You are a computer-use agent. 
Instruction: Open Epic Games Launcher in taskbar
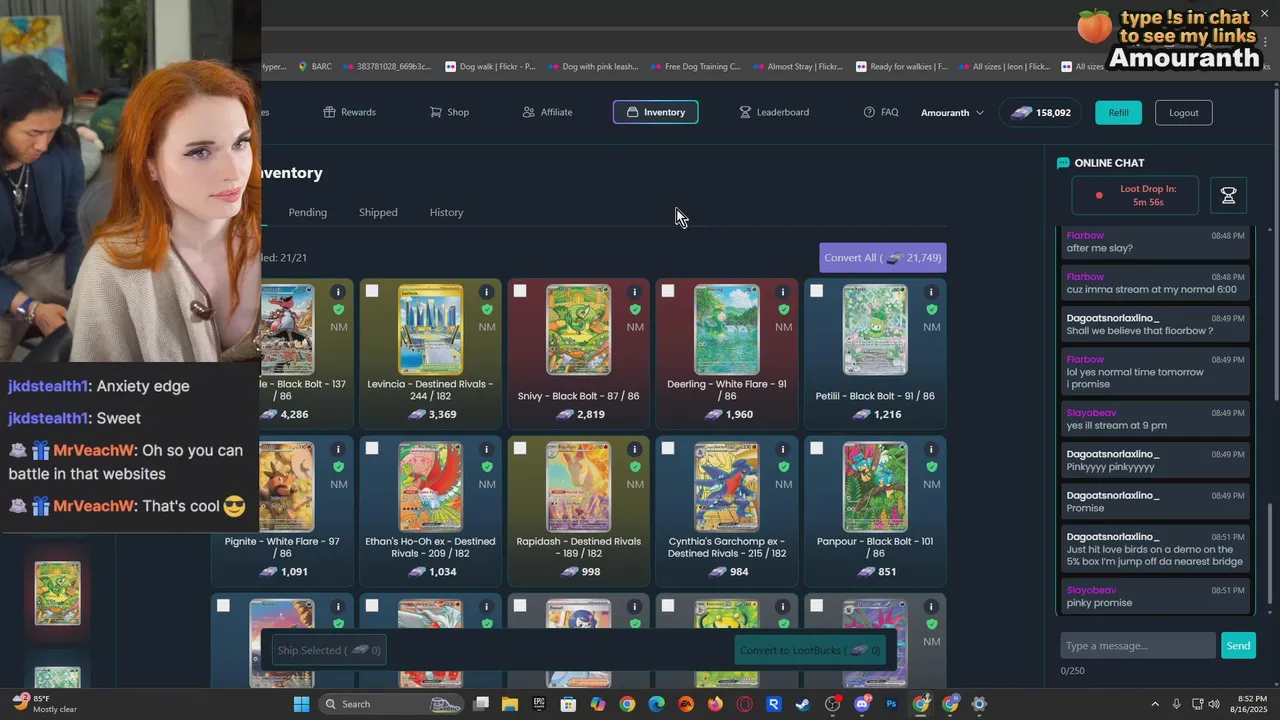coord(539,704)
